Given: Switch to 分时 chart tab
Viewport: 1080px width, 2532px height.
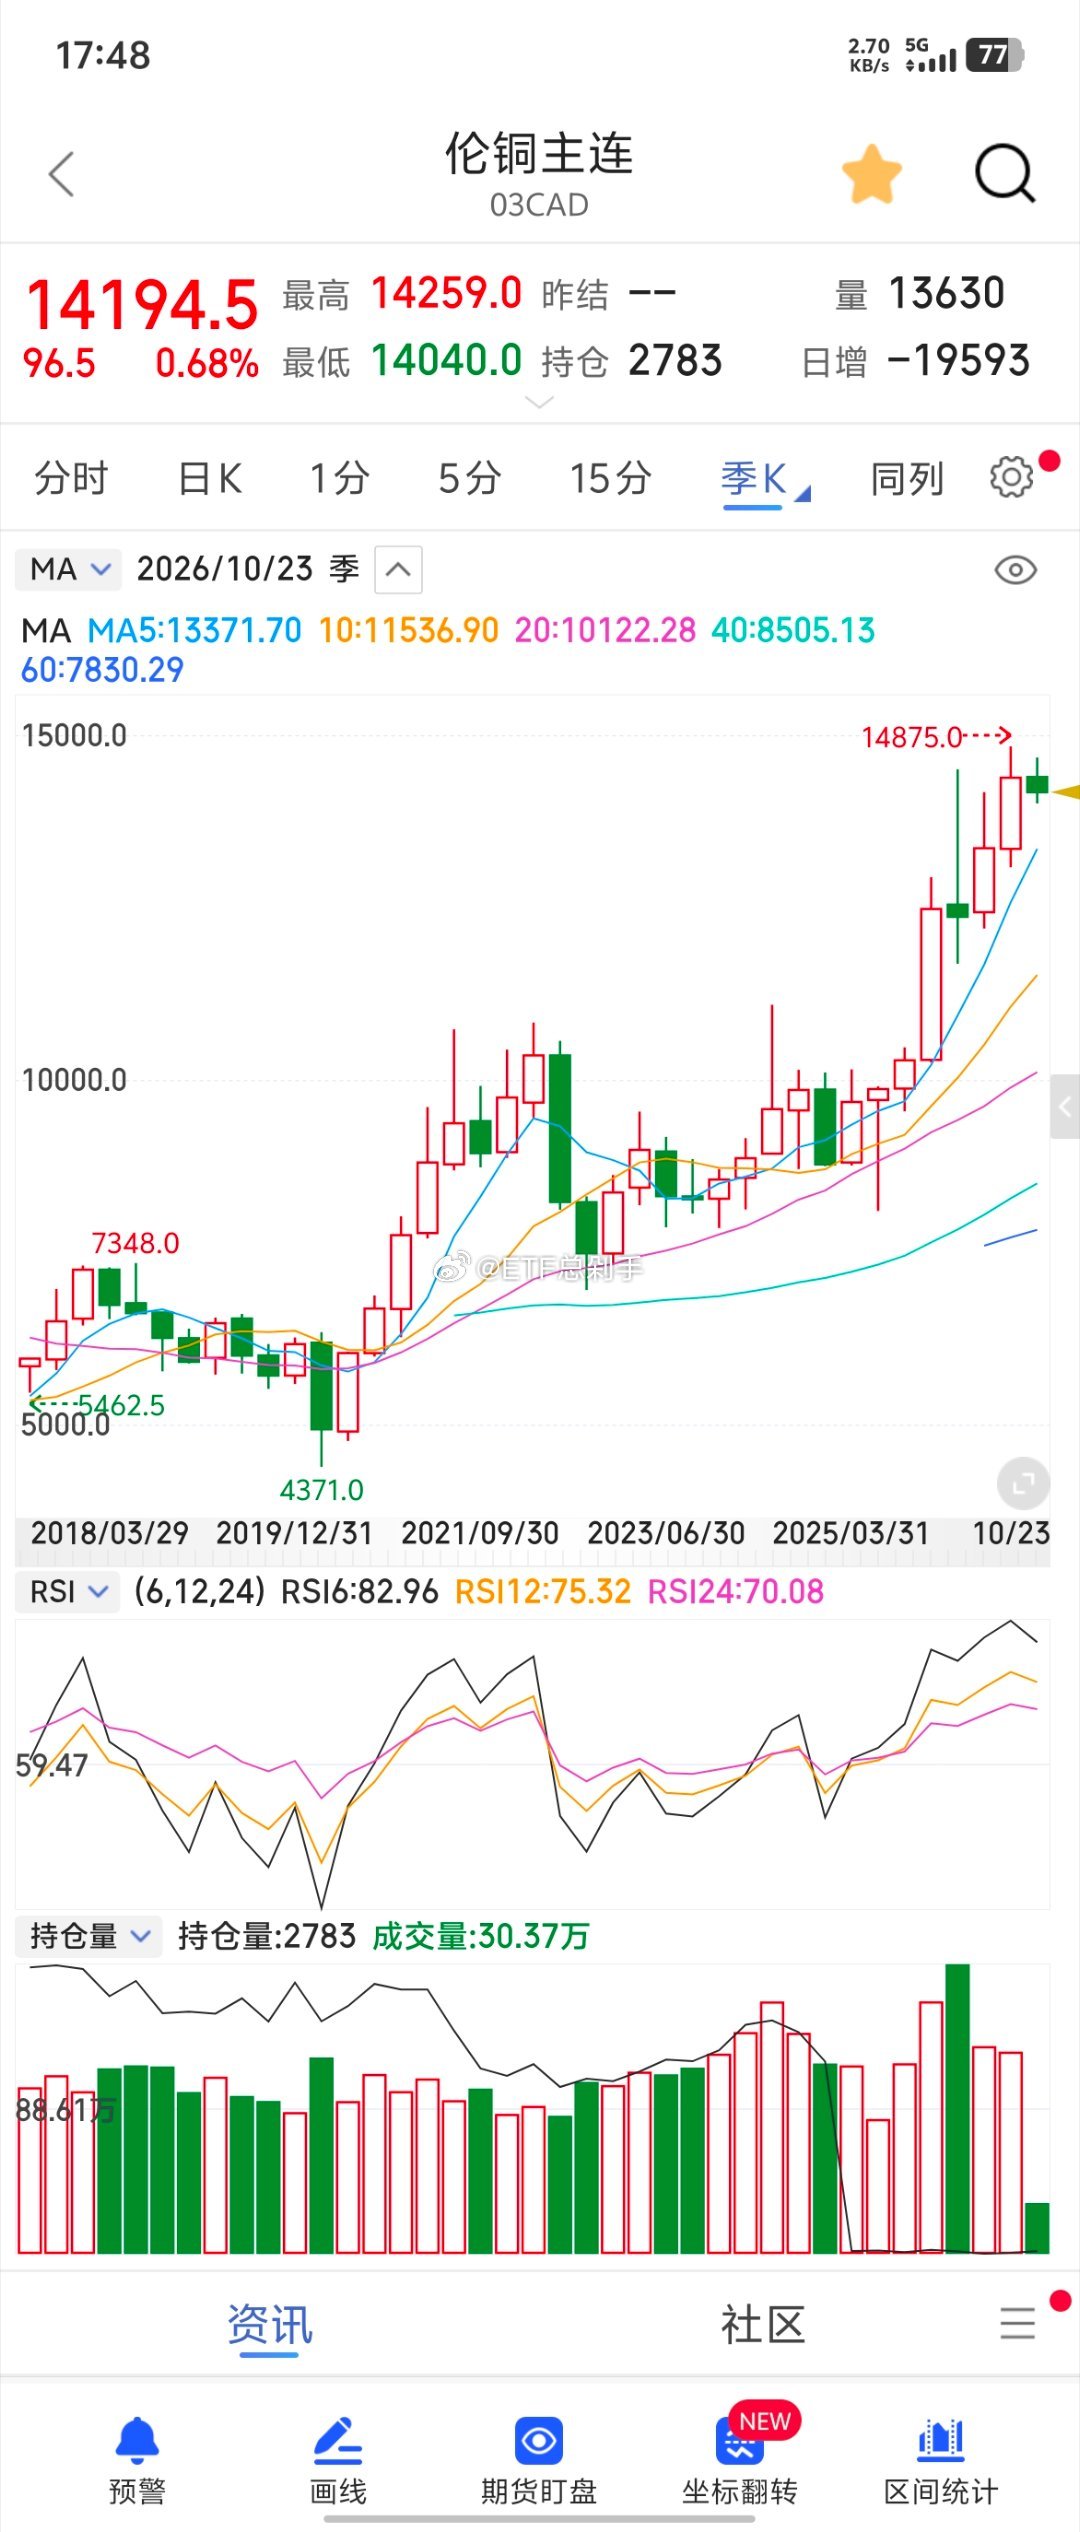Looking at the screenshot, I should point(71,478).
